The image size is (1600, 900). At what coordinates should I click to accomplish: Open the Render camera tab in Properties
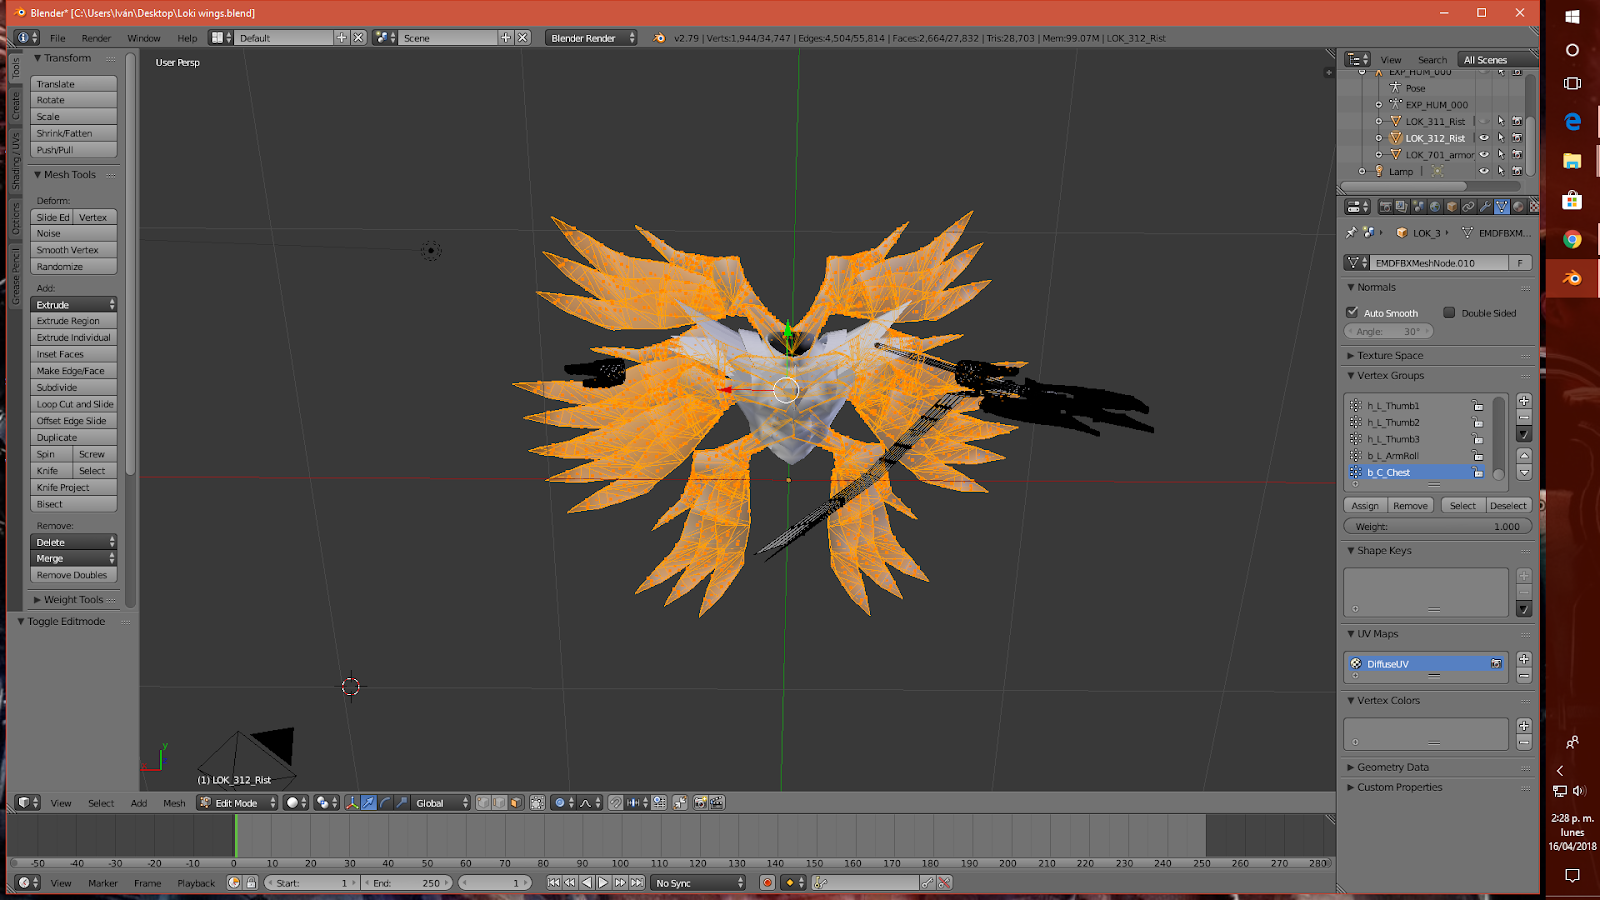(x=1385, y=206)
